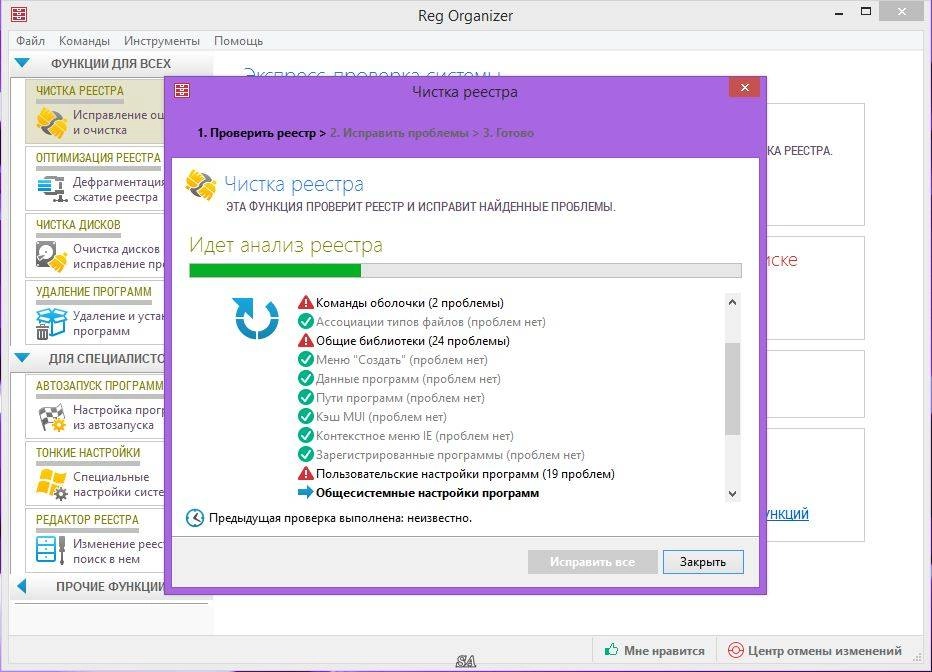Click Мне нравится in the status bar
932x672 pixels.
click(664, 651)
